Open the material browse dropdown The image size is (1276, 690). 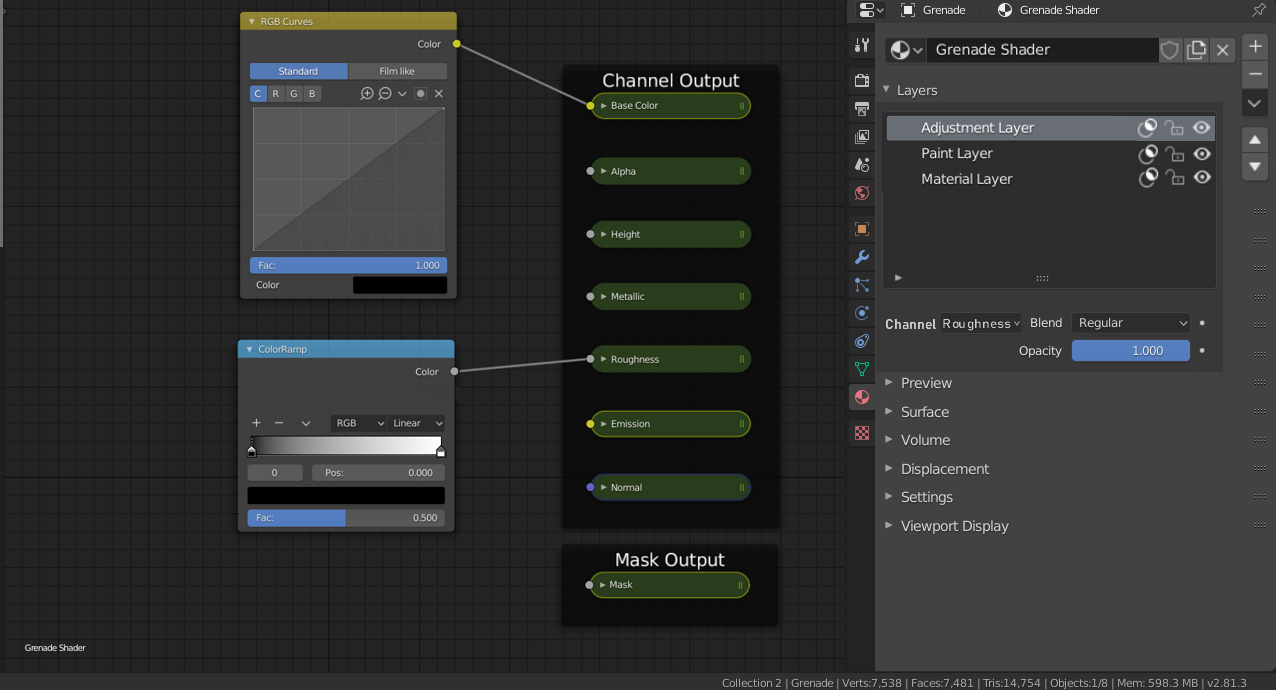pyautogui.click(x=906, y=50)
